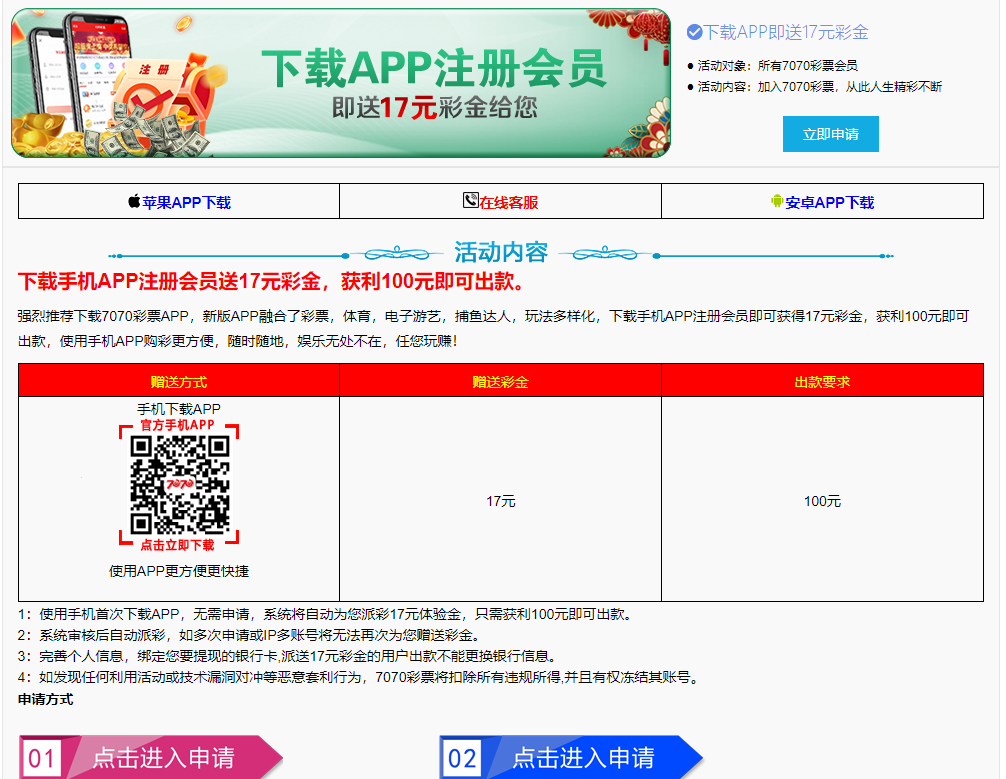Open 在线客服 online support link
The width and height of the screenshot is (1006, 779).
[x=508, y=202]
